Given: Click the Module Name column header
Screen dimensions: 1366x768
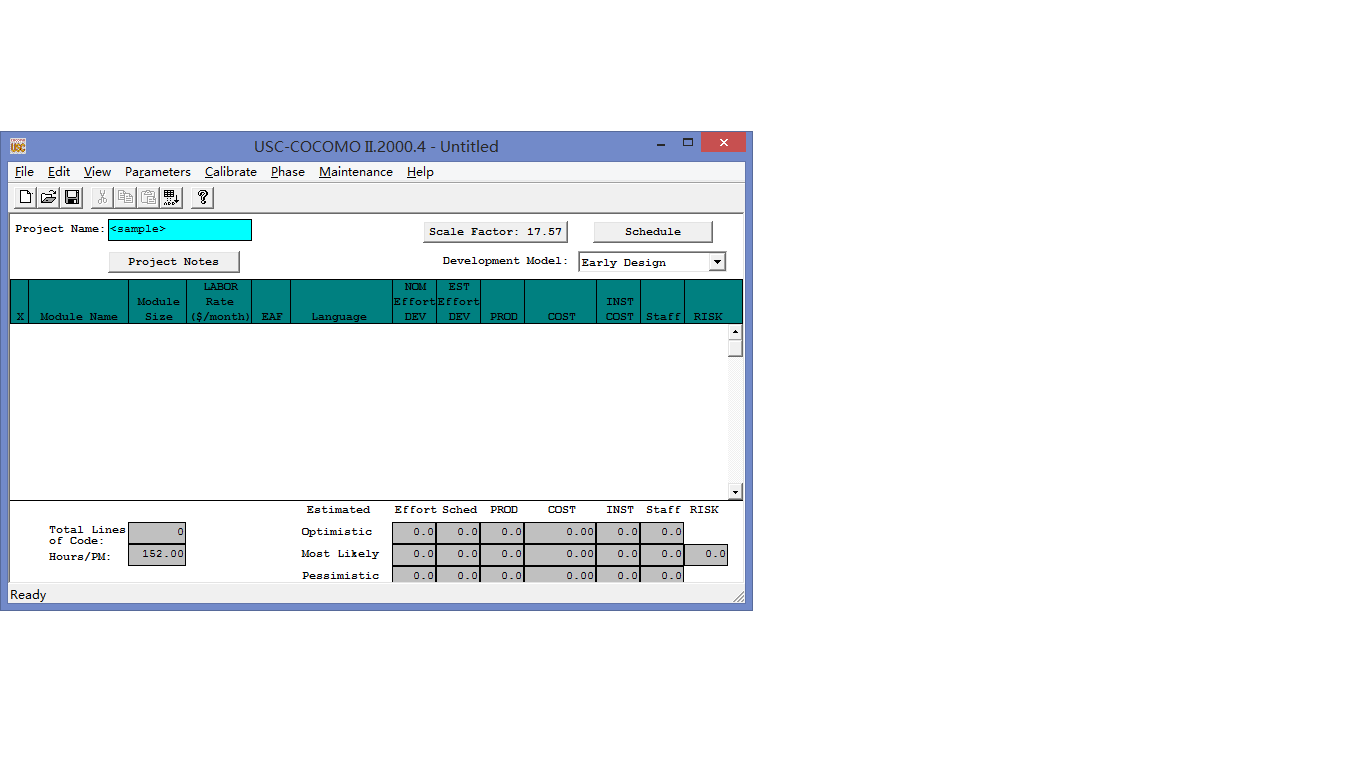Looking at the screenshot, I should [79, 302].
